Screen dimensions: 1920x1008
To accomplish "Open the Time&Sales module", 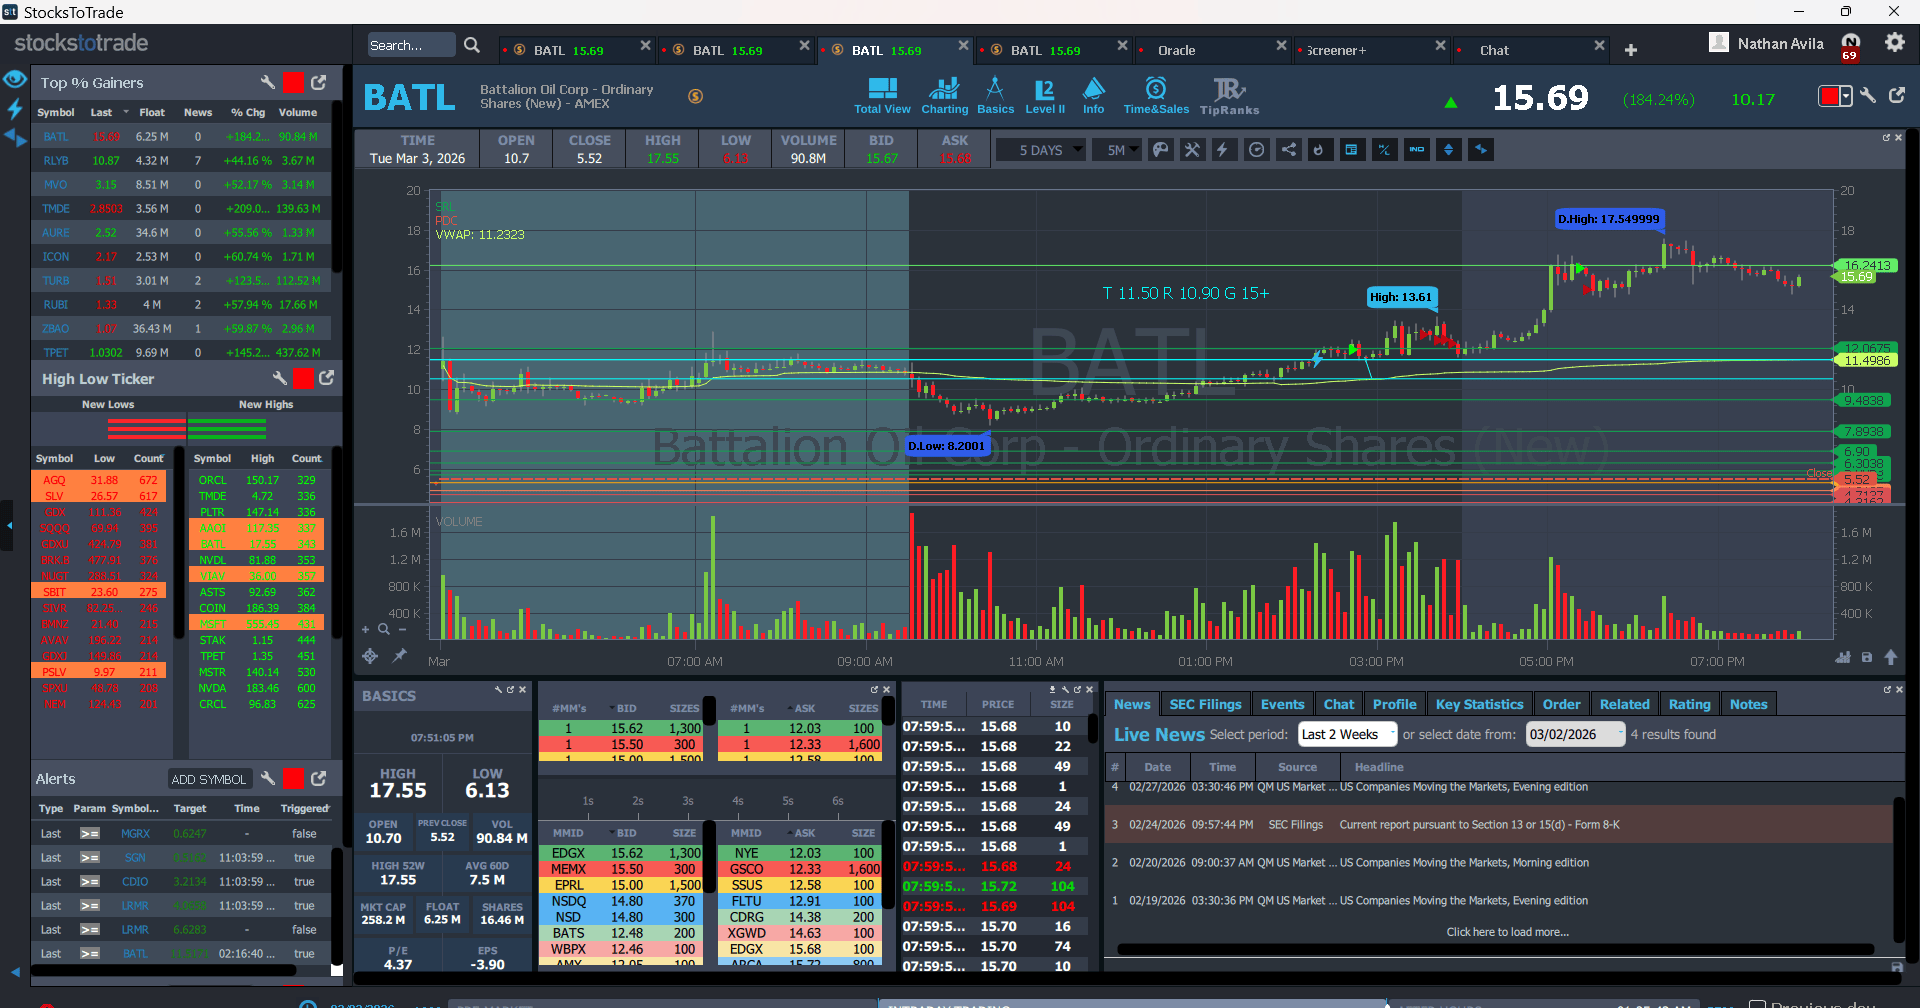I will [1156, 96].
